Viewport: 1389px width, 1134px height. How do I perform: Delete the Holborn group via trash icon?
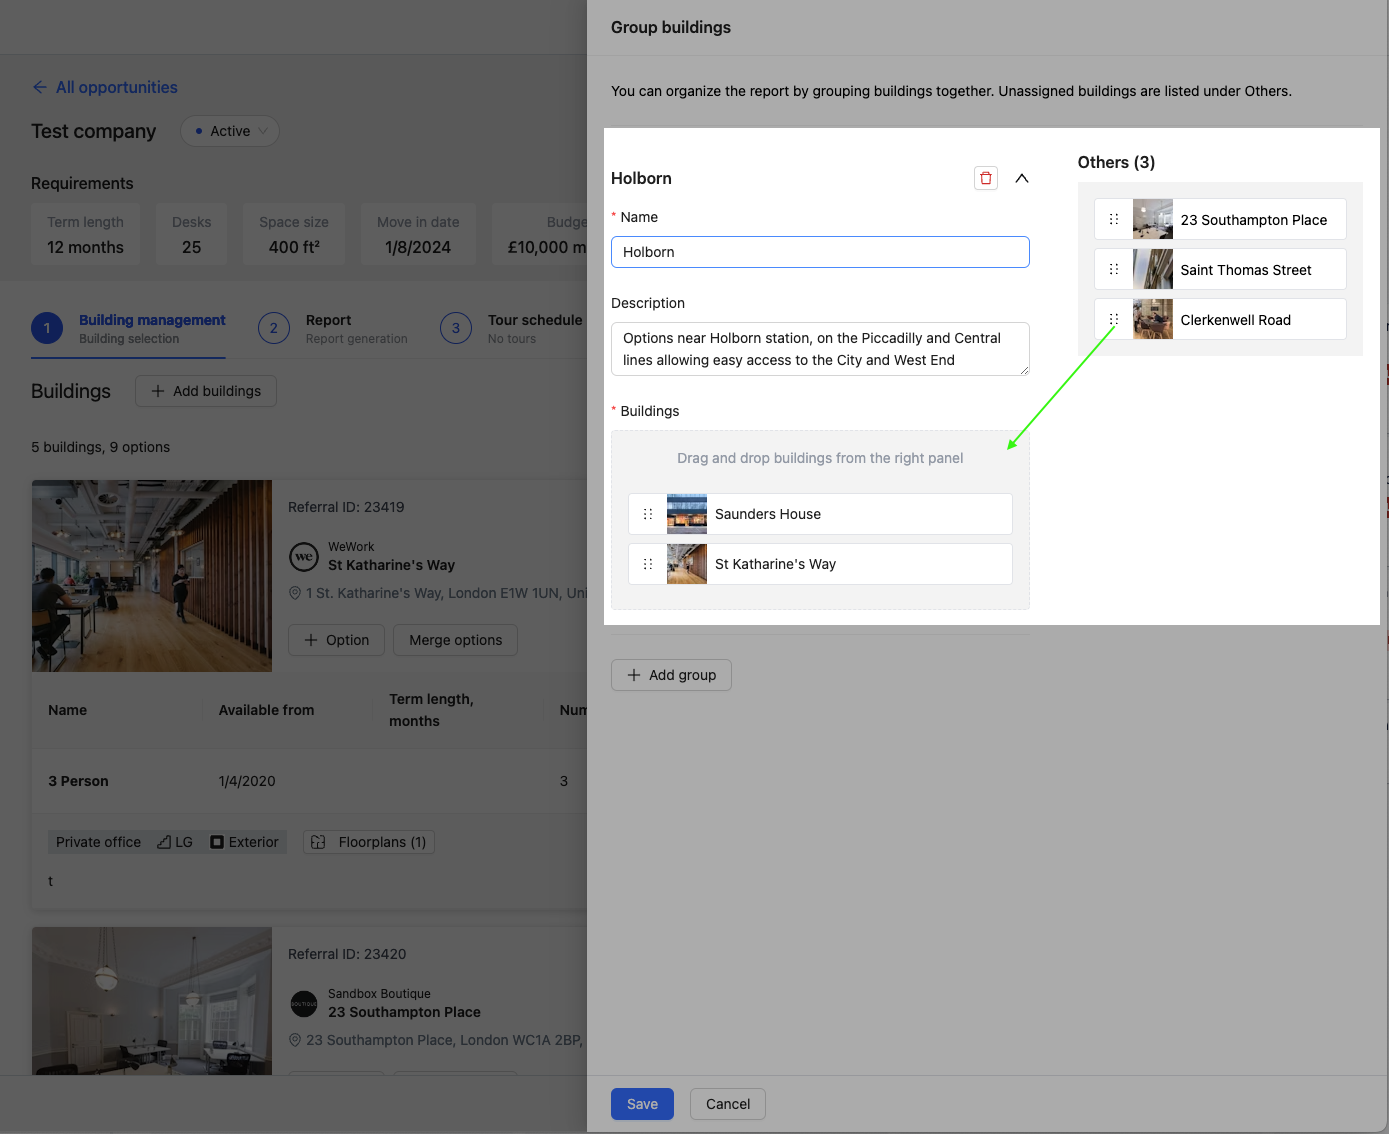pyautogui.click(x=985, y=177)
